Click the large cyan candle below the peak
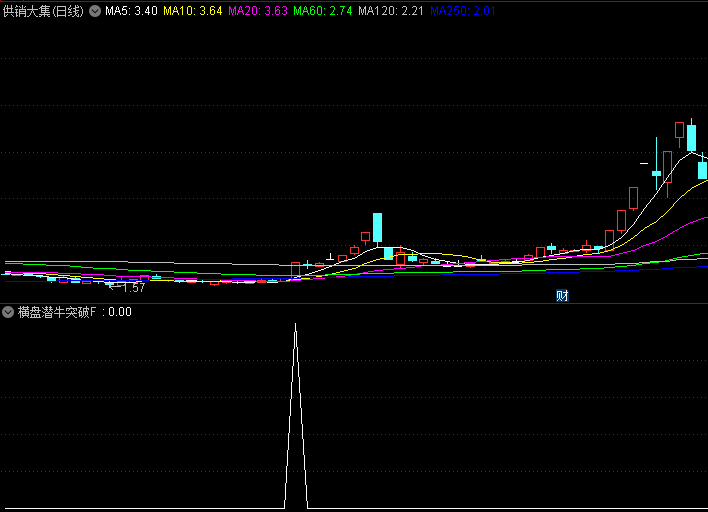 click(691, 138)
